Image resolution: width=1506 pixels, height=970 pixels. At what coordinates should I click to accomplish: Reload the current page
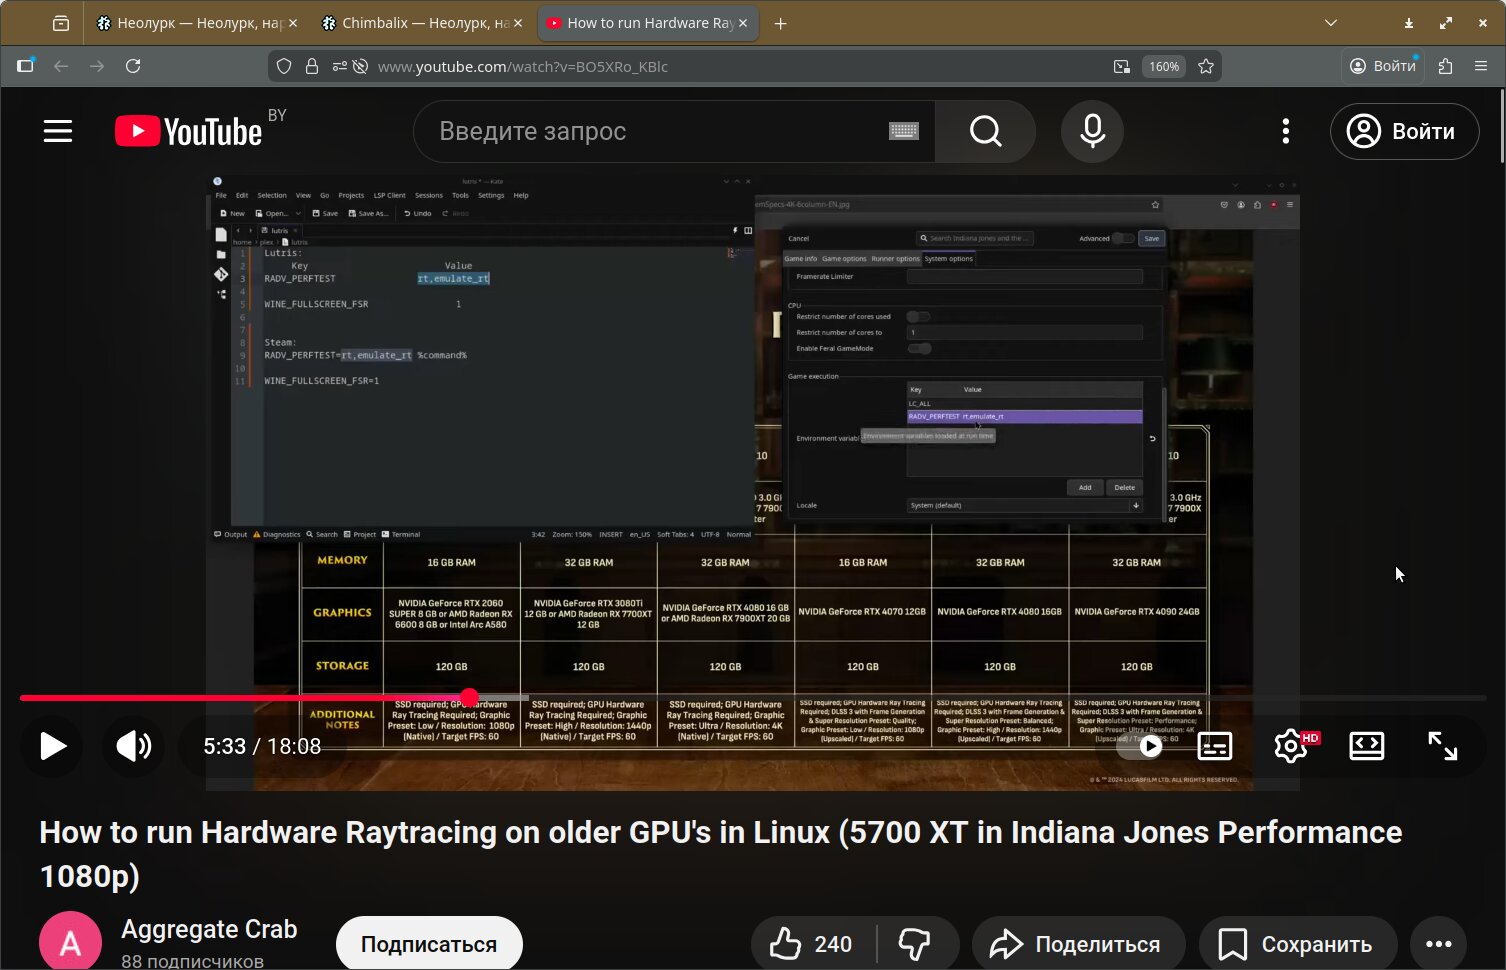click(x=133, y=66)
